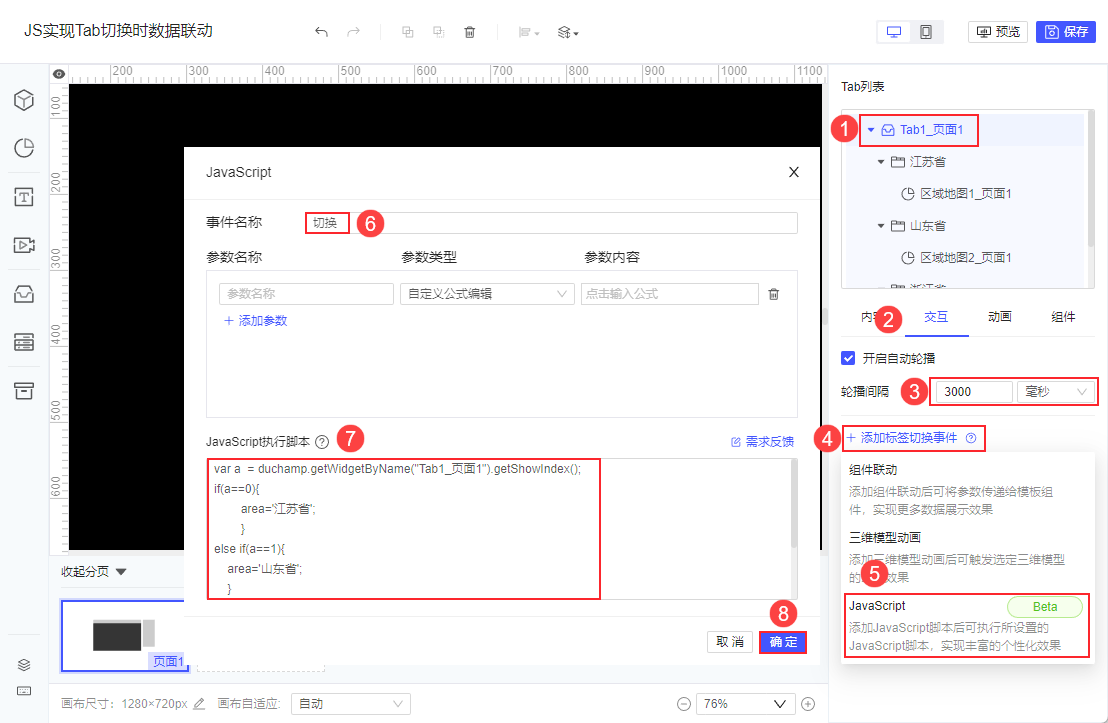Open the table list sidebar icon
1108x723 pixels.
24,342
